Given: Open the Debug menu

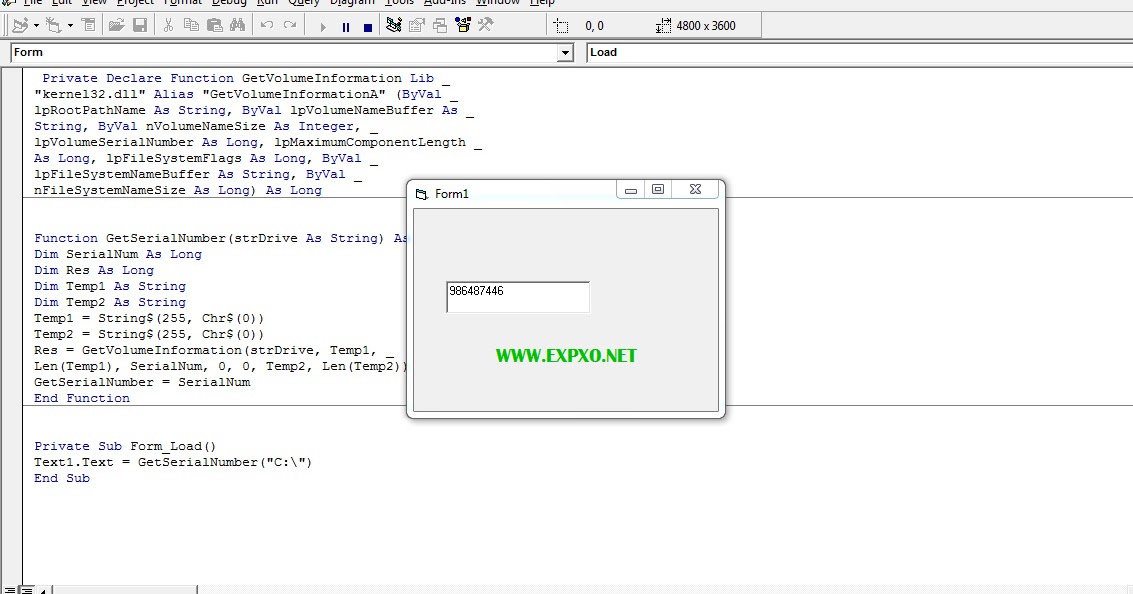Looking at the screenshot, I should tap(228, 4).
